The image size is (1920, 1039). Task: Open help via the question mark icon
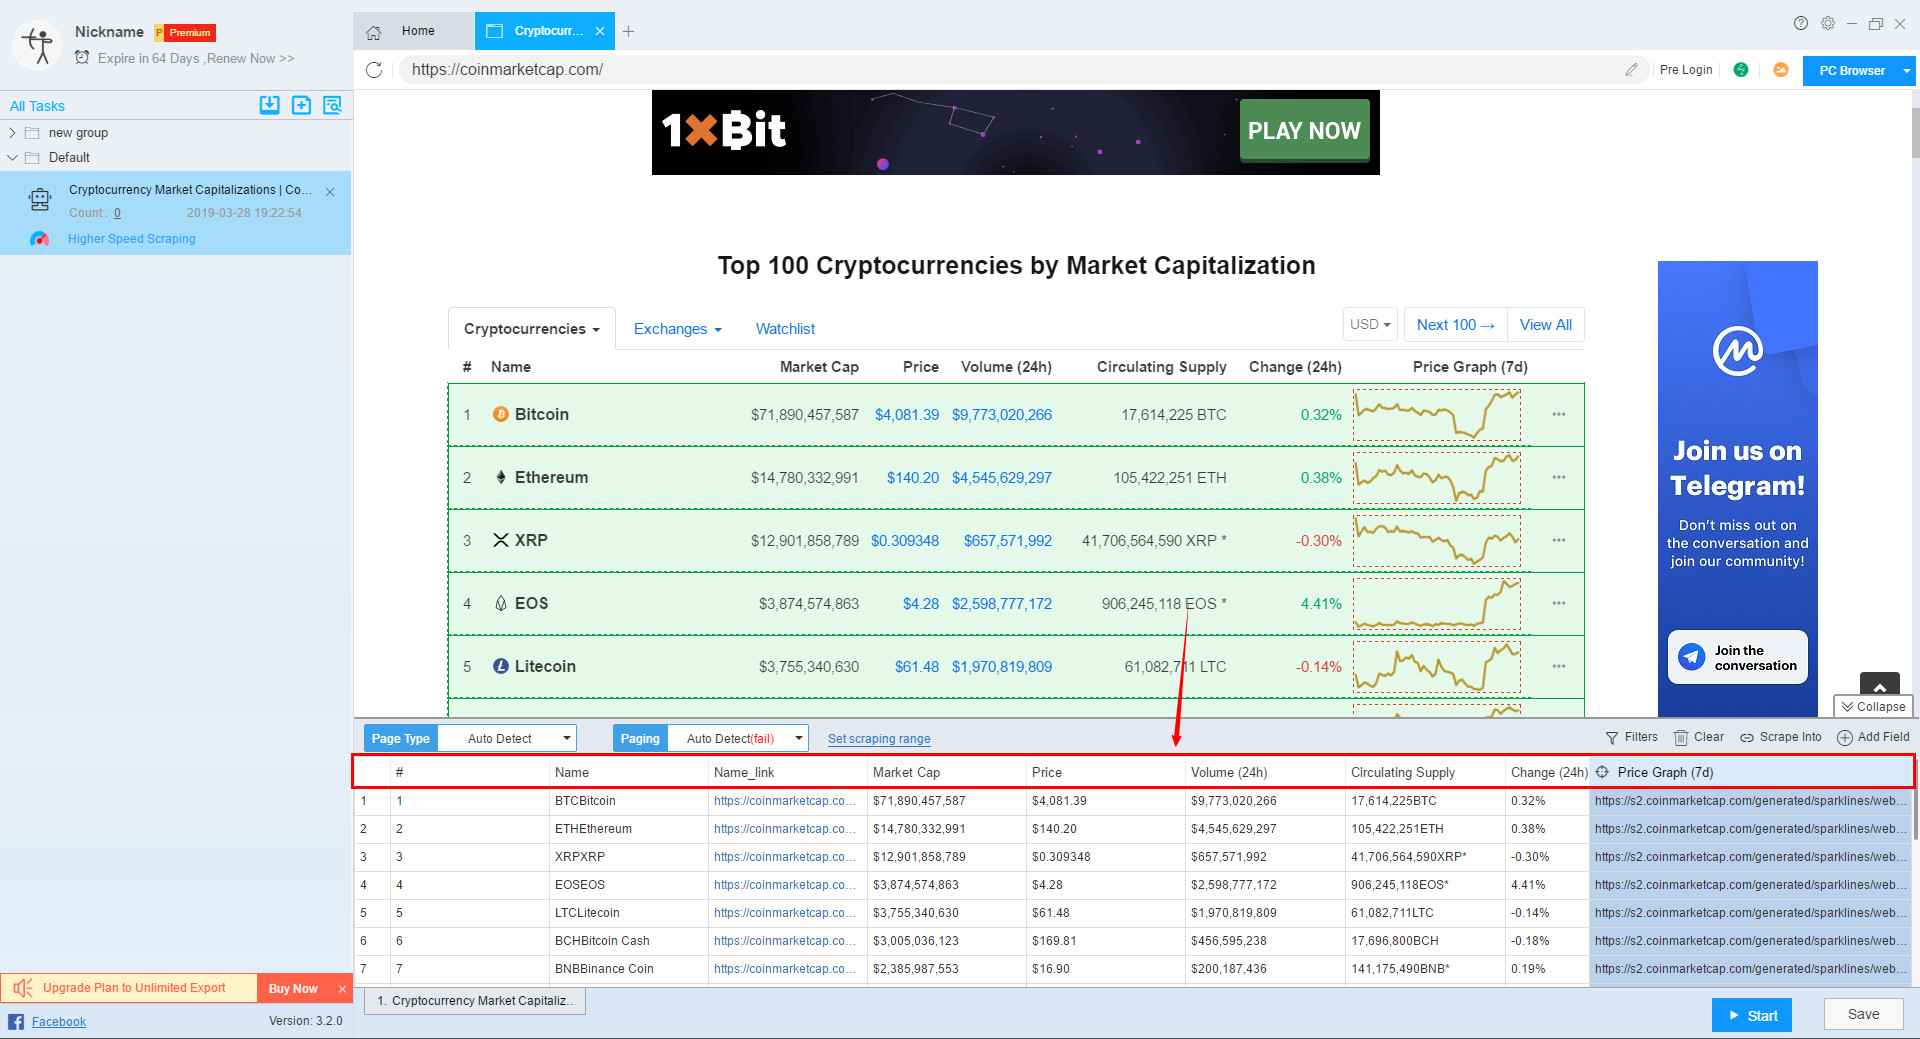[1801, 23]
